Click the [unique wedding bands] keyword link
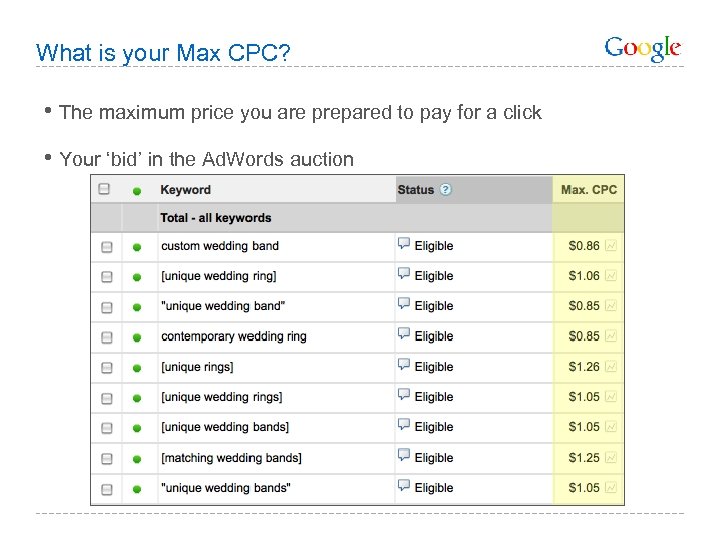This screenshot has height=540, width=720. pyautogui.click(x=225, y=427)
